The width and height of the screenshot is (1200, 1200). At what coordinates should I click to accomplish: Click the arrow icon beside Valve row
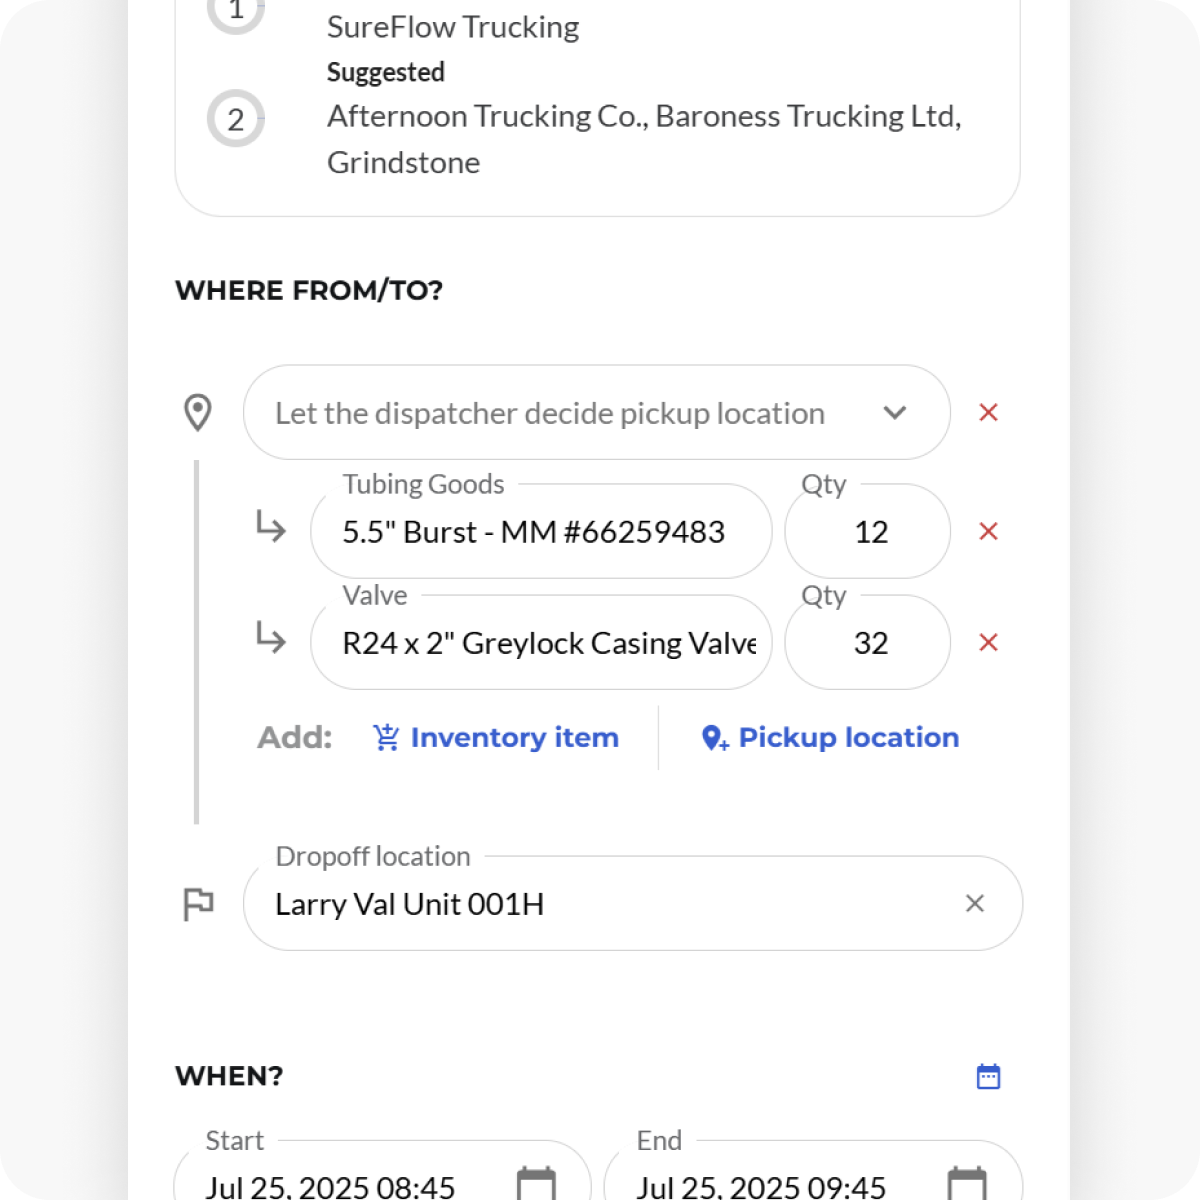[270, 637]
